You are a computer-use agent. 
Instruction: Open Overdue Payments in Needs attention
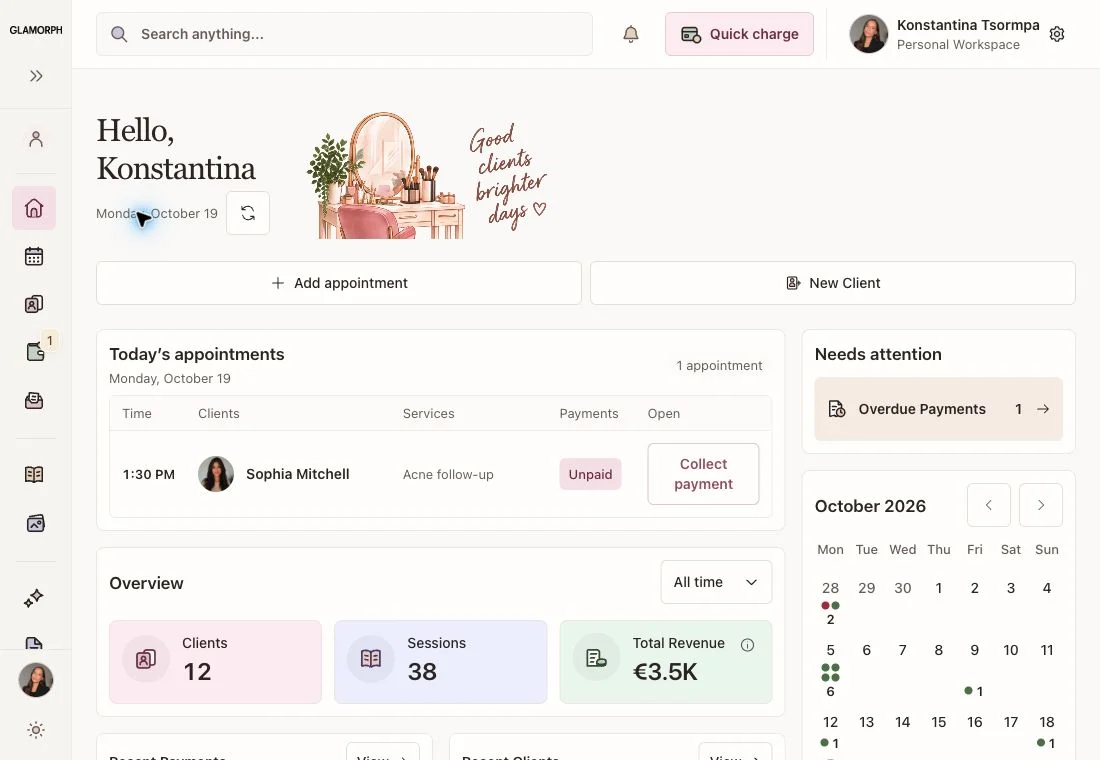tap(939, 409)
